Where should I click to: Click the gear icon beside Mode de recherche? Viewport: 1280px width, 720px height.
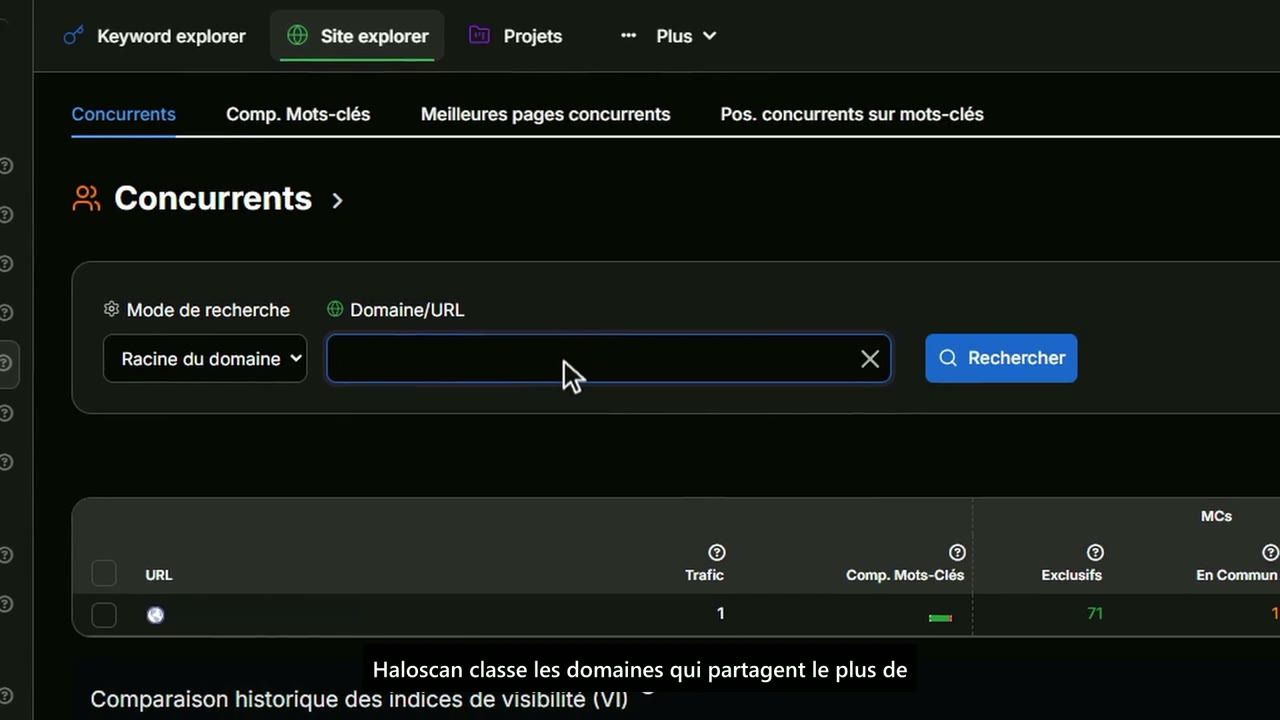(x=111, y=309)
